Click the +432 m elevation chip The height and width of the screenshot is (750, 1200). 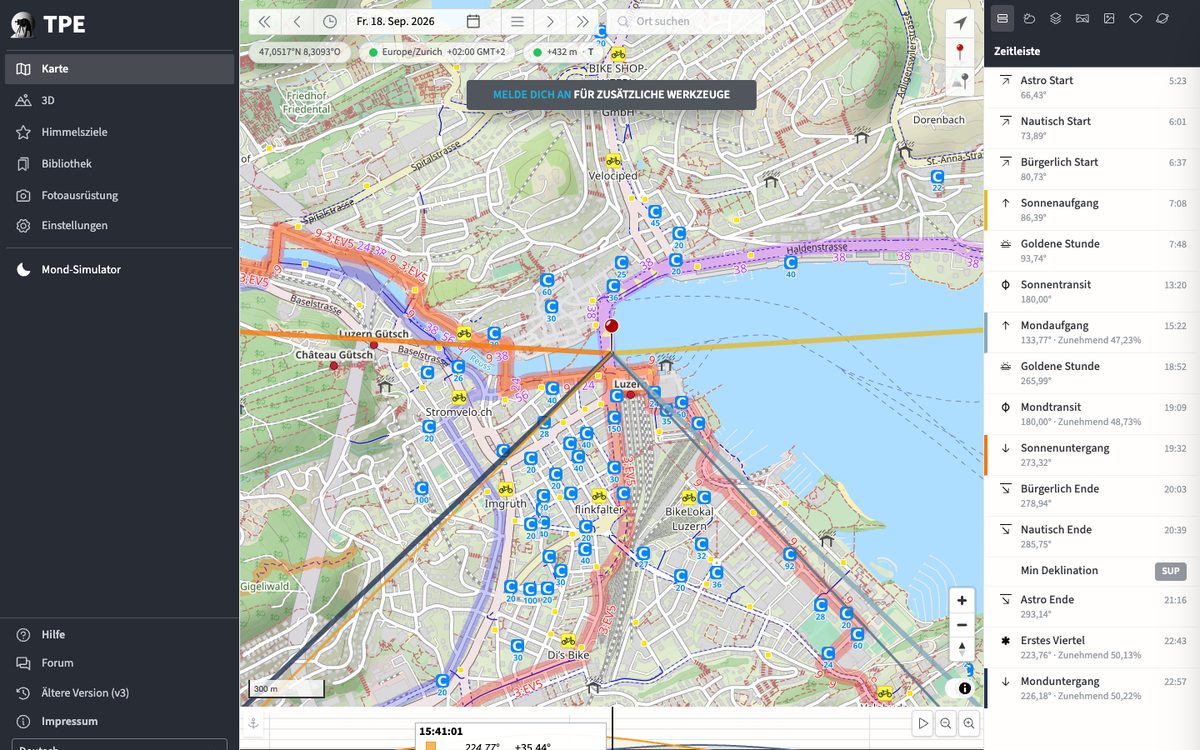tap(563, 51)
